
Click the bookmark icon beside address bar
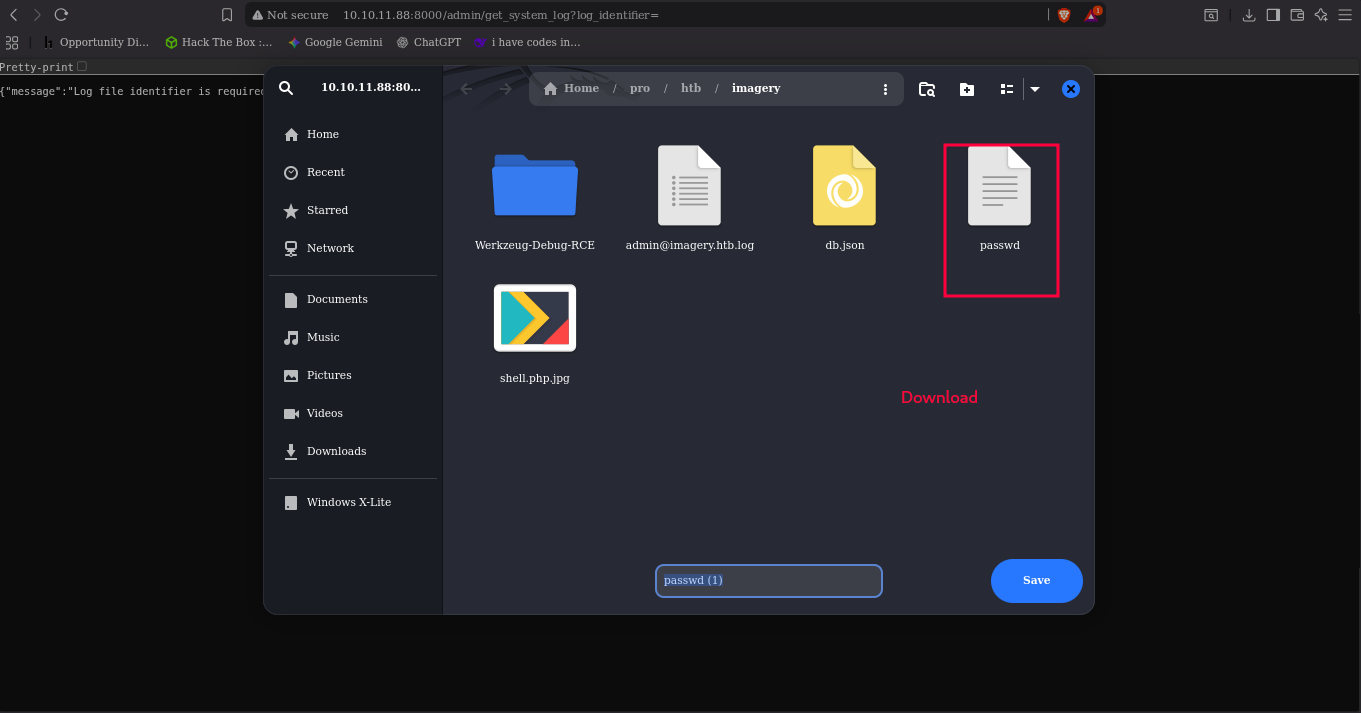[227, 15]
